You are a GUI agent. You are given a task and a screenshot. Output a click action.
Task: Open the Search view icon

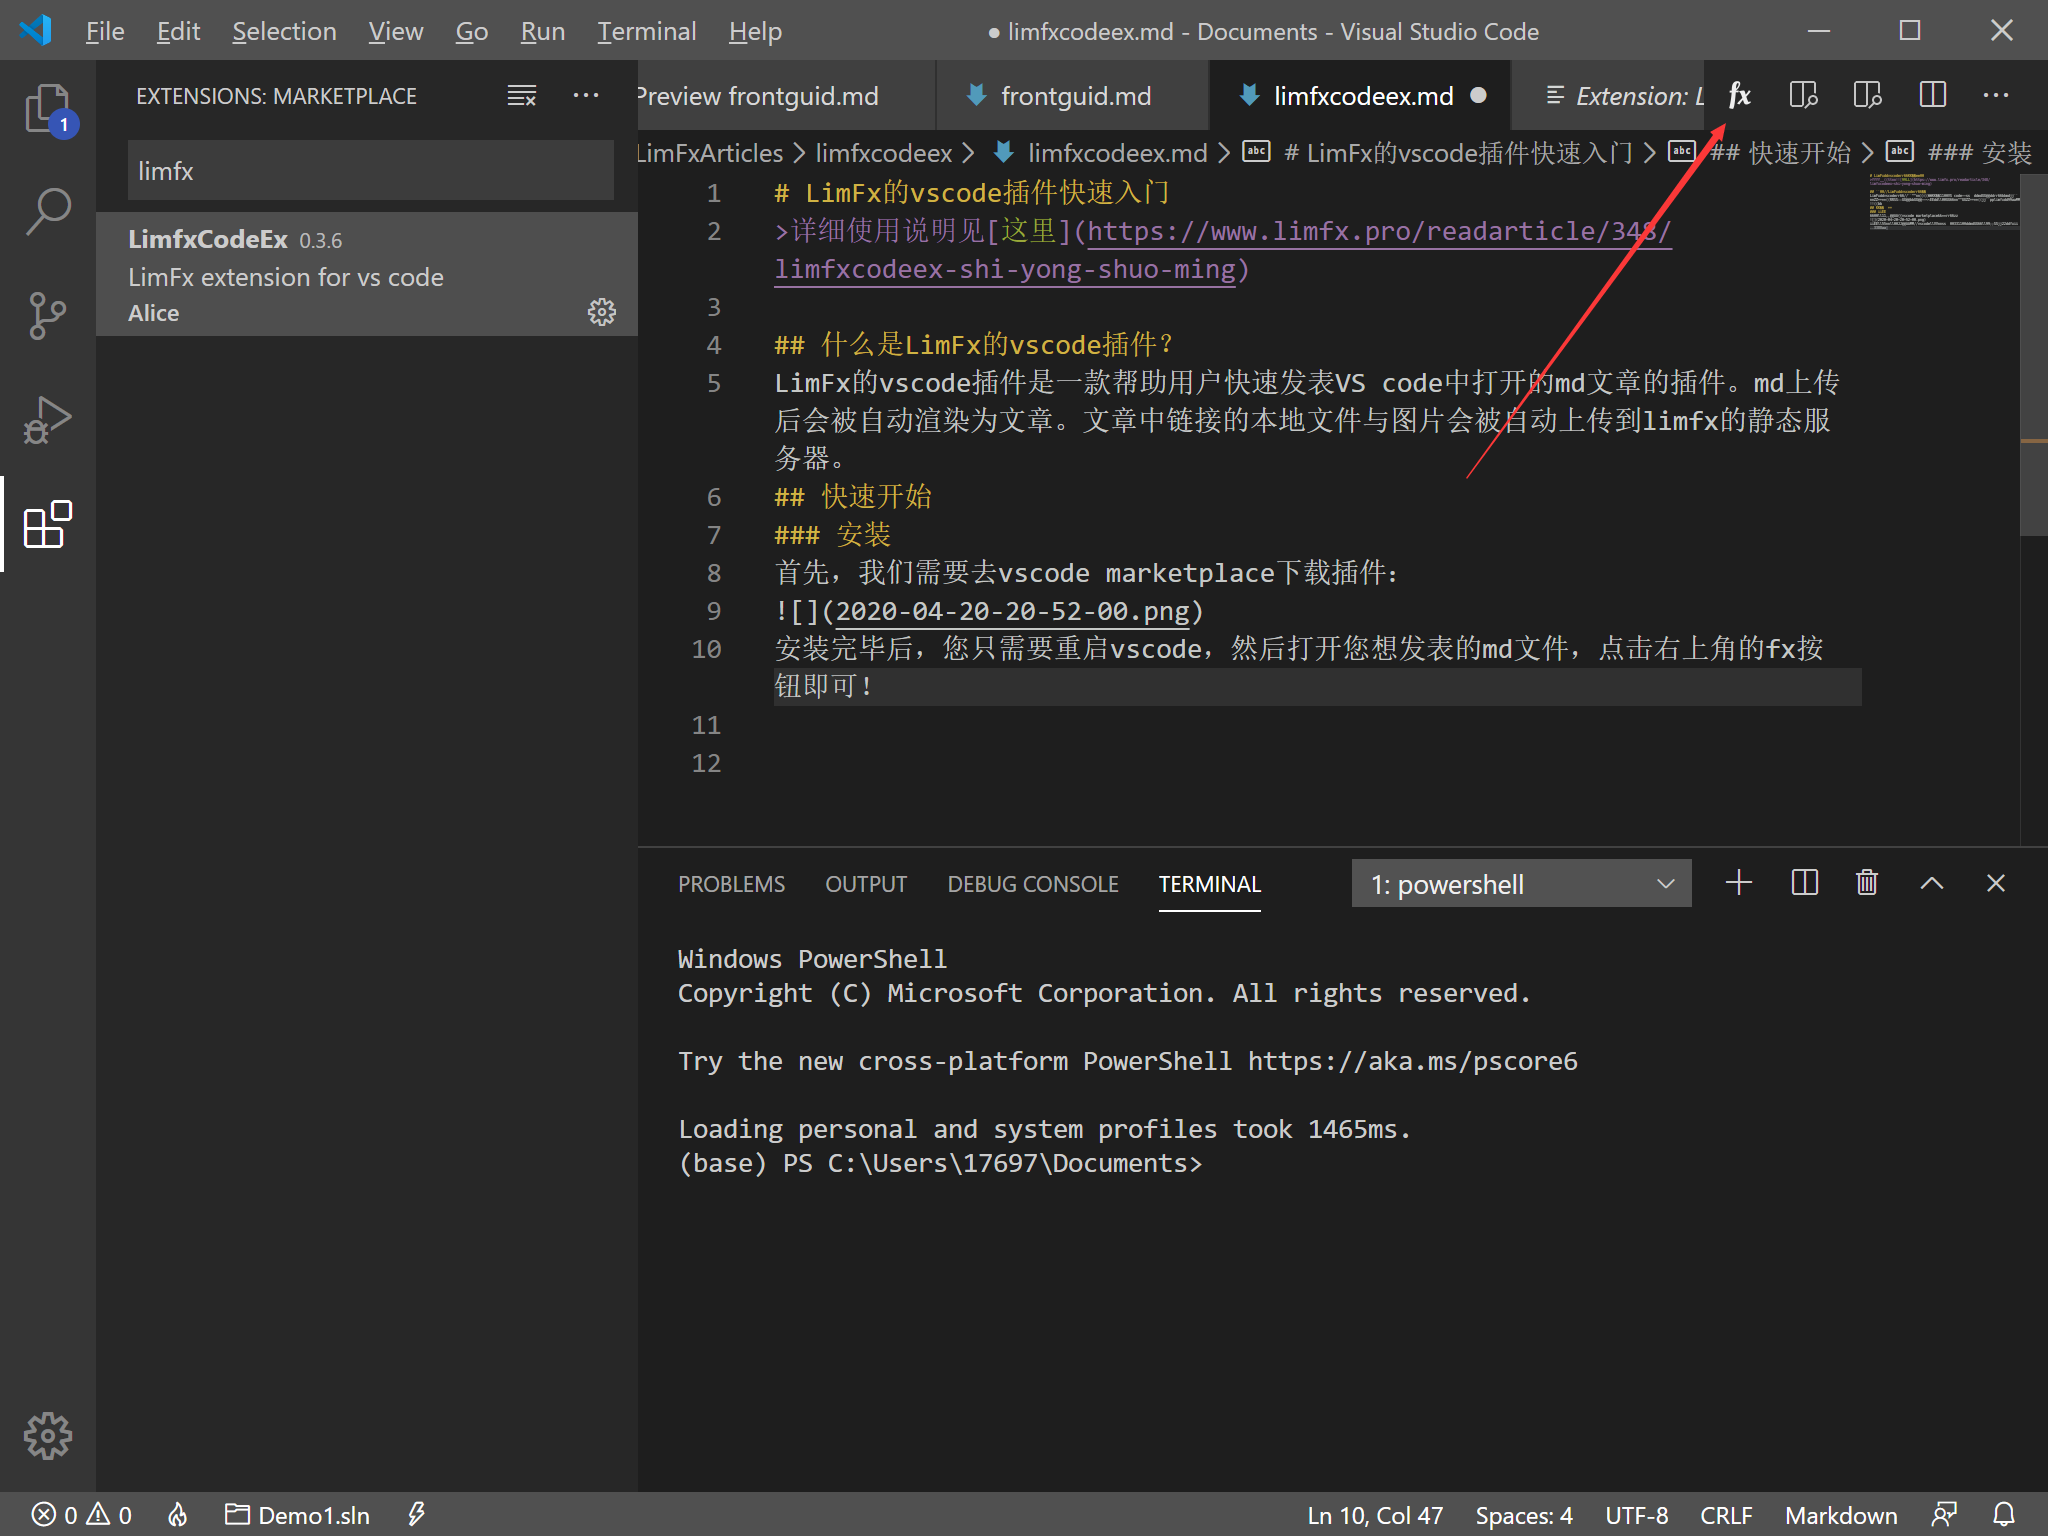coord(47,212)
